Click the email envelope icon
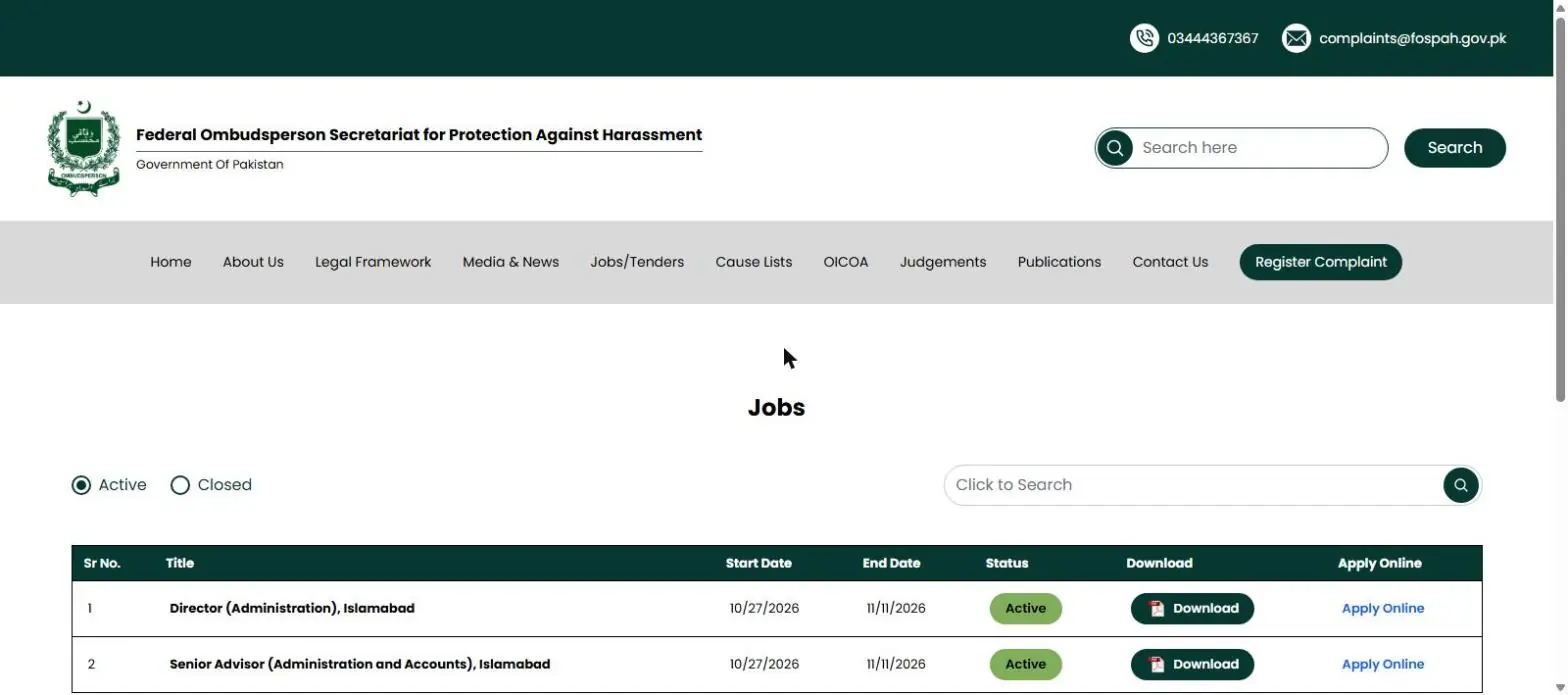 (x=1296, y=38)
